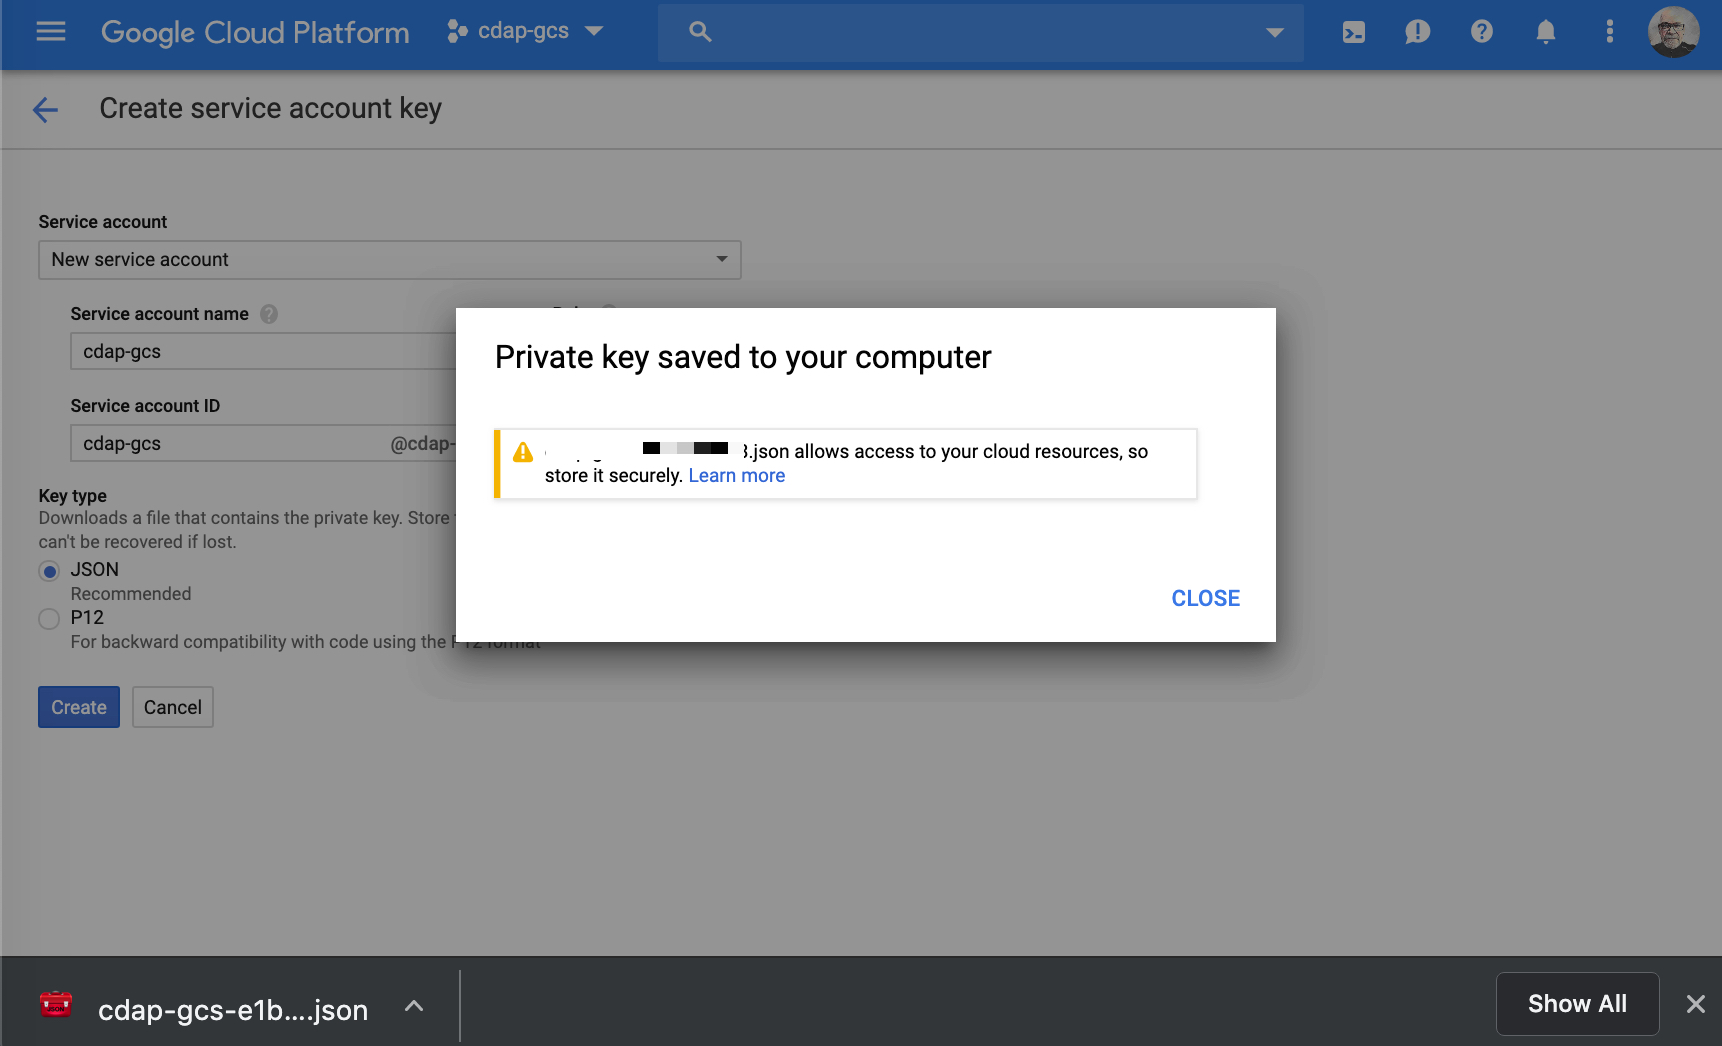This screenshot has width=1722, height=1046.
Task: Open the utilities three-dot menu
Action: 1609,32
